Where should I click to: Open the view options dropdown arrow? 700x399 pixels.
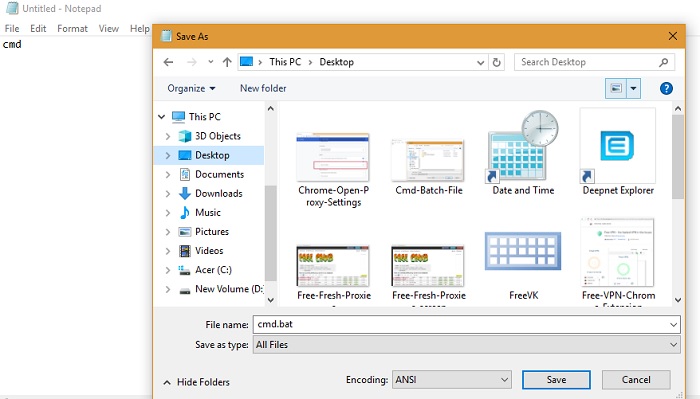tap(633, 88)
